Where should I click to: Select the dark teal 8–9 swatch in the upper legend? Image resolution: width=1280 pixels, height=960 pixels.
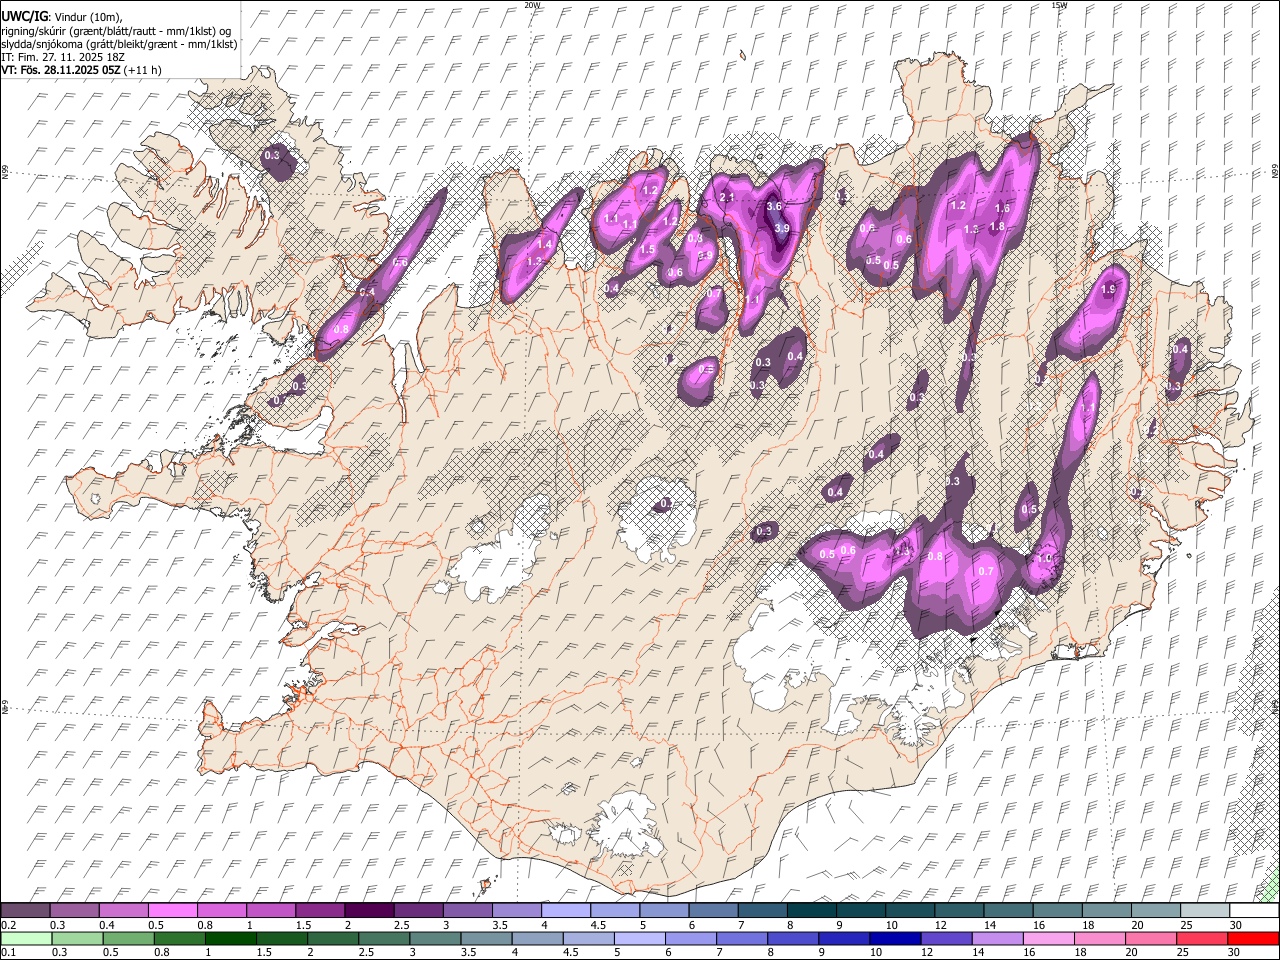tap(811, 911)
